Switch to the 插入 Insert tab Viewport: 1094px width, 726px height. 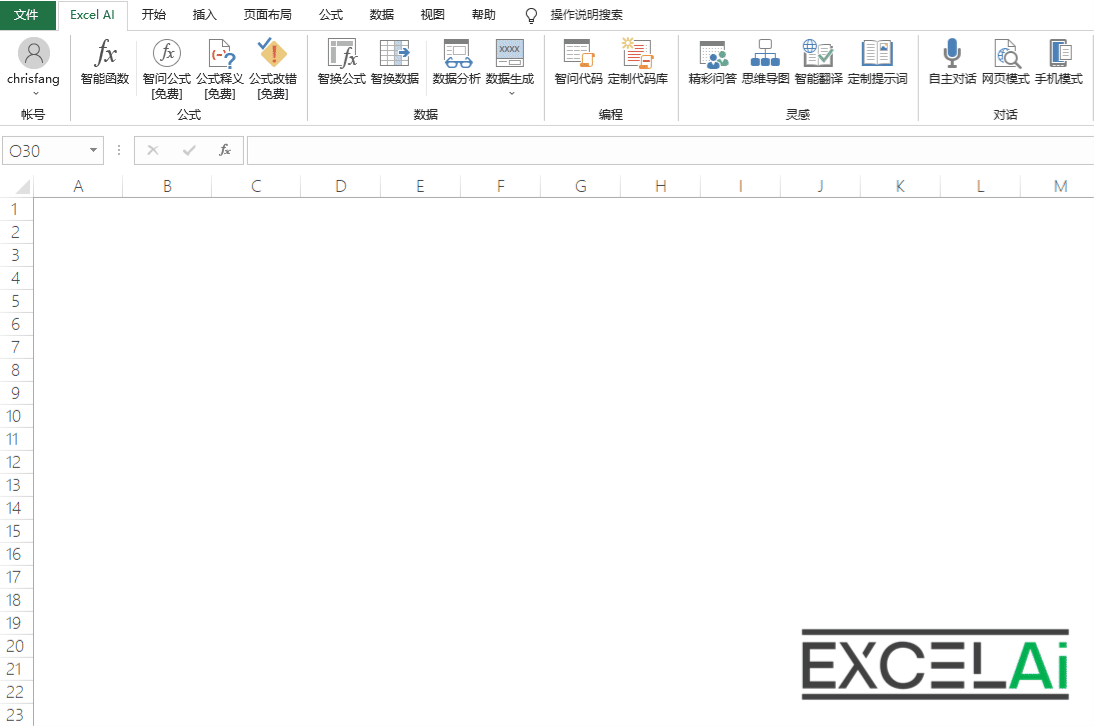pos(204,15)
